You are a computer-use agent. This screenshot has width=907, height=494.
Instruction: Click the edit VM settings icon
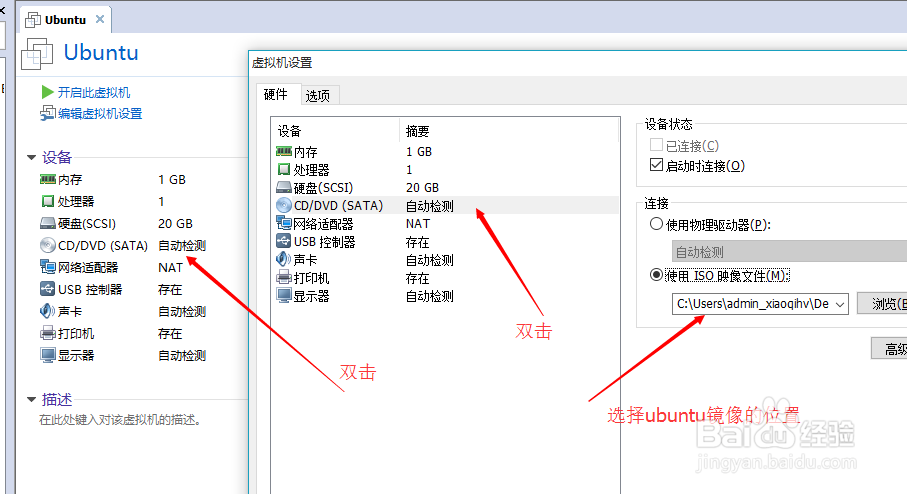(x=47, y=113)
